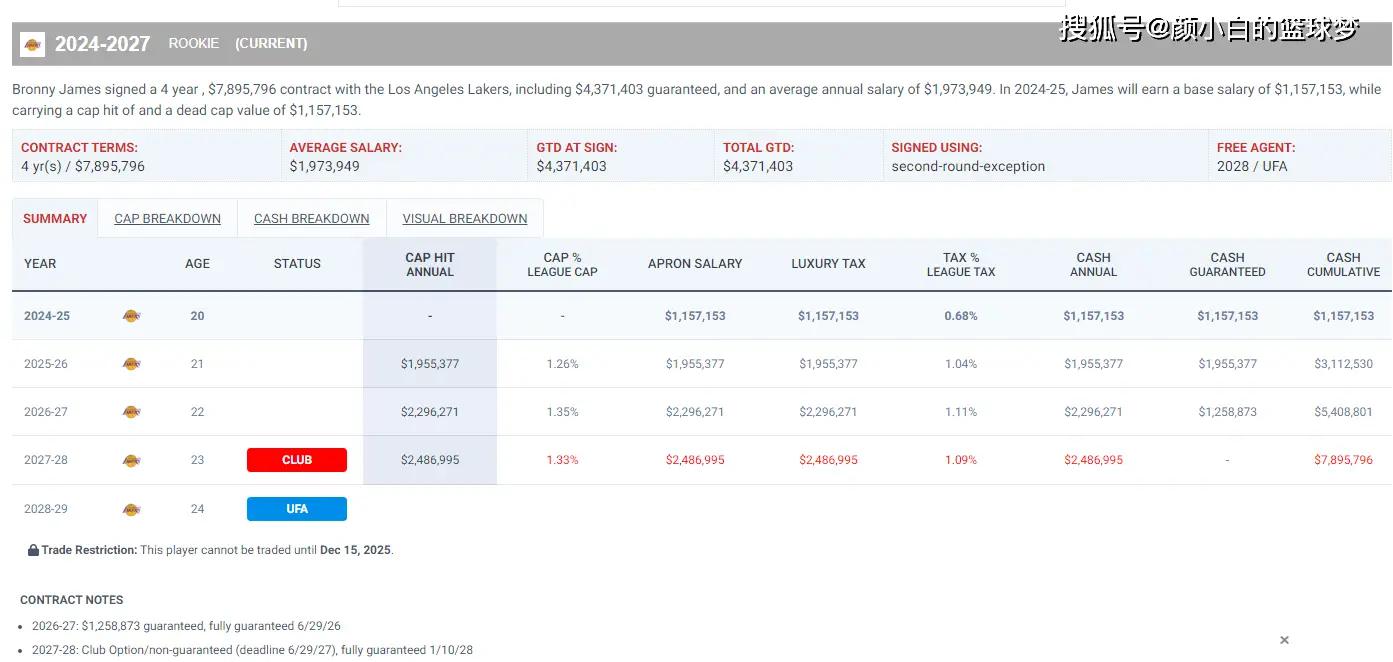Screen dimensions: 1393x662
Task: Click the lock icon beside Trade Restriction
Action: point(33,550)
